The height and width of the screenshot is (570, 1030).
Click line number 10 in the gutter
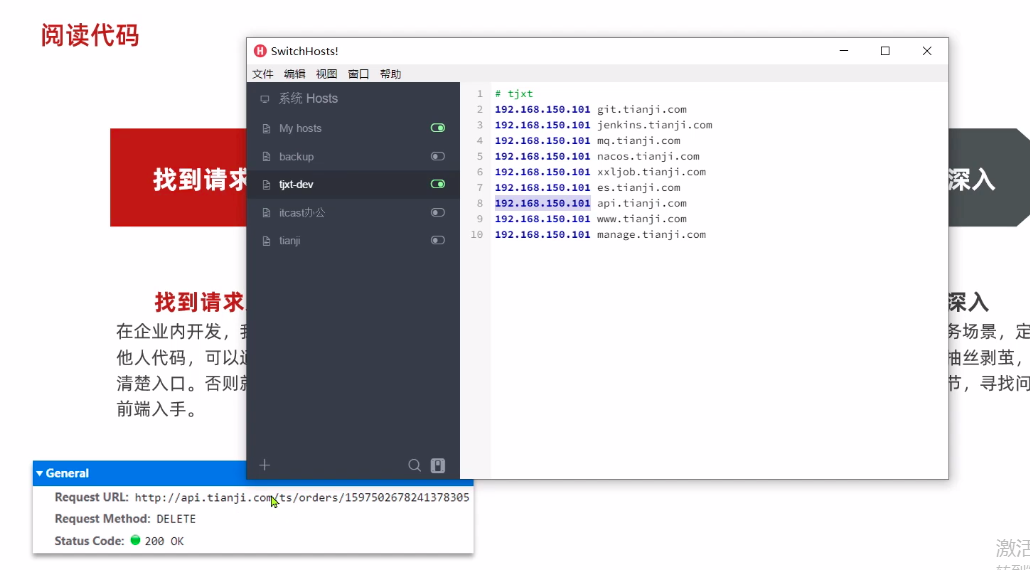click(x=476, y=235)
